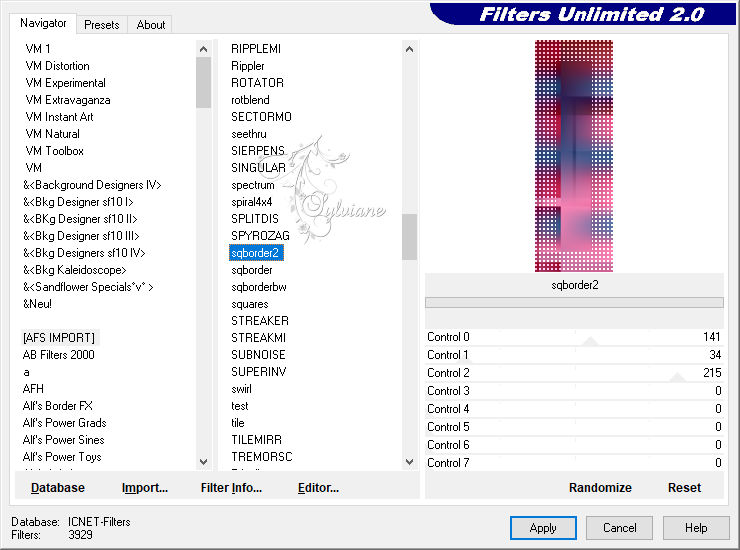Screen dimensions: 740x550
Task: Select the Navigator tab
Action: [x=43, y=23]
